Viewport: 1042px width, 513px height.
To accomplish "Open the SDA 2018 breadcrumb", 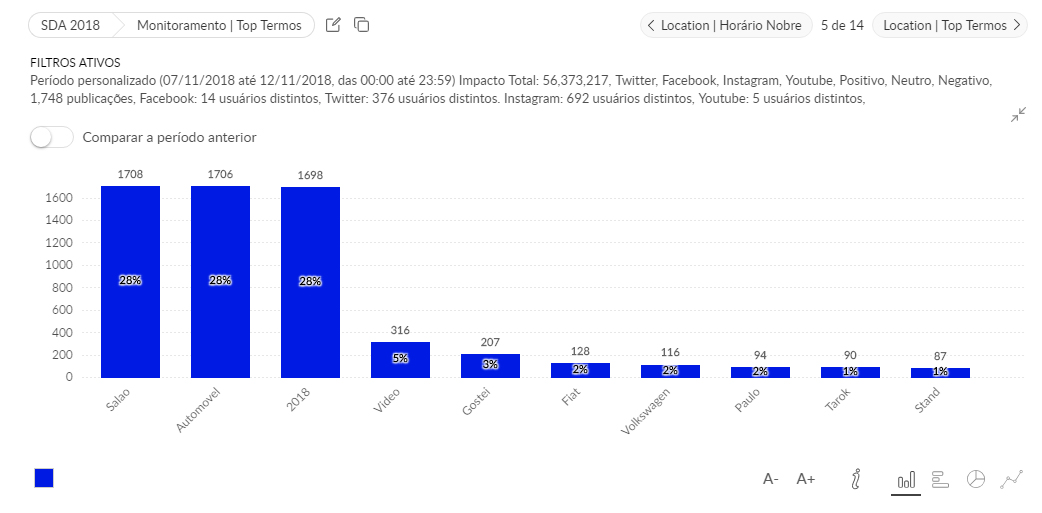I will pos(72,25).
